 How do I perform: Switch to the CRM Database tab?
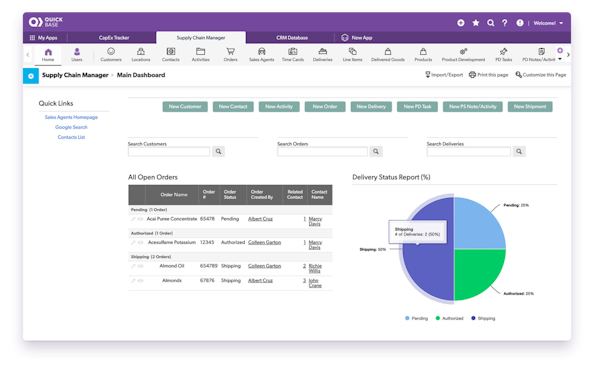292,38
